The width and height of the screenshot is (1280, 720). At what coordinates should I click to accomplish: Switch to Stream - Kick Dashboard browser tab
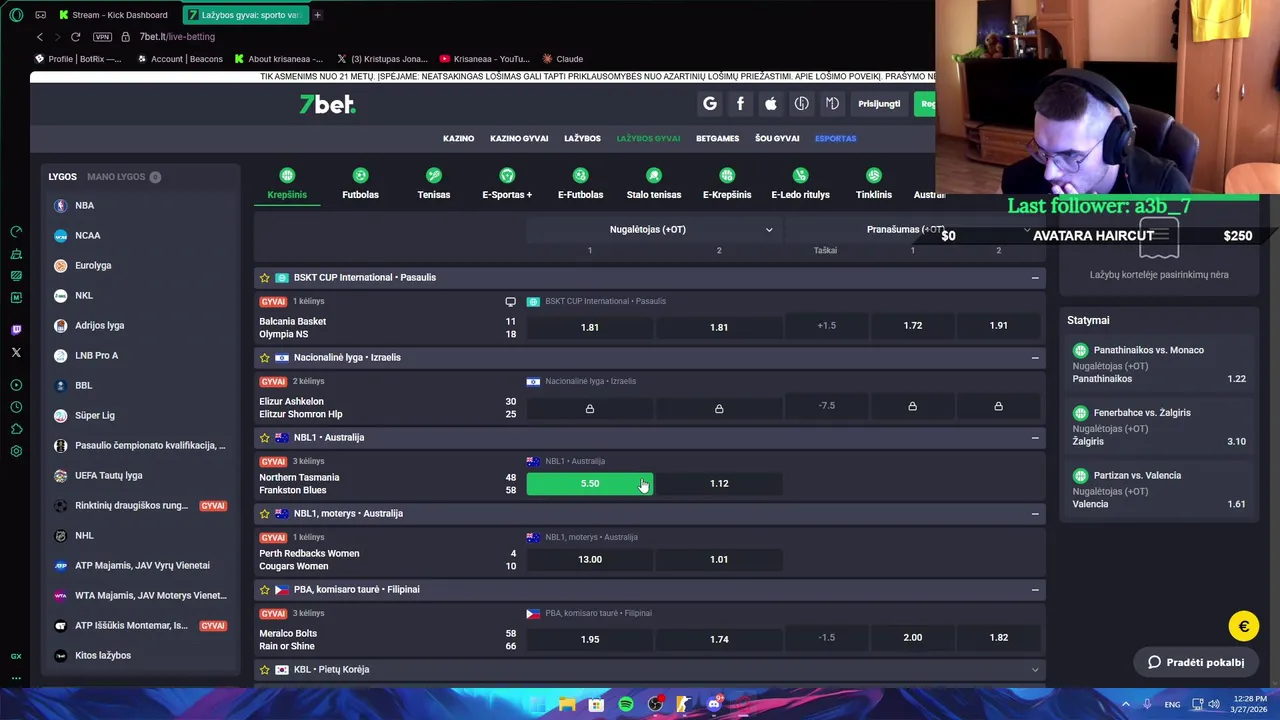(x=112, y=15)
